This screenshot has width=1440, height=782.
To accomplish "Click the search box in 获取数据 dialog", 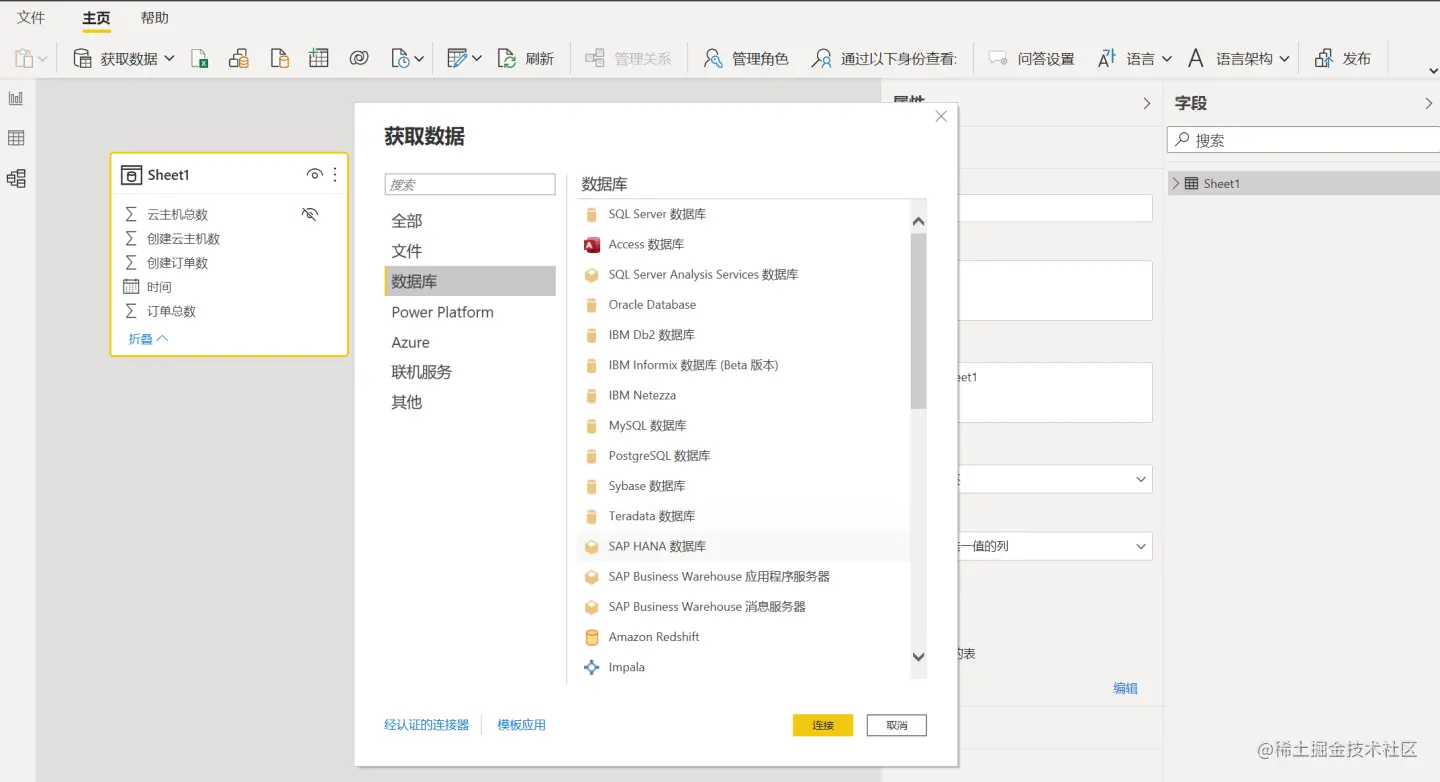I will [x=470, y=184].
